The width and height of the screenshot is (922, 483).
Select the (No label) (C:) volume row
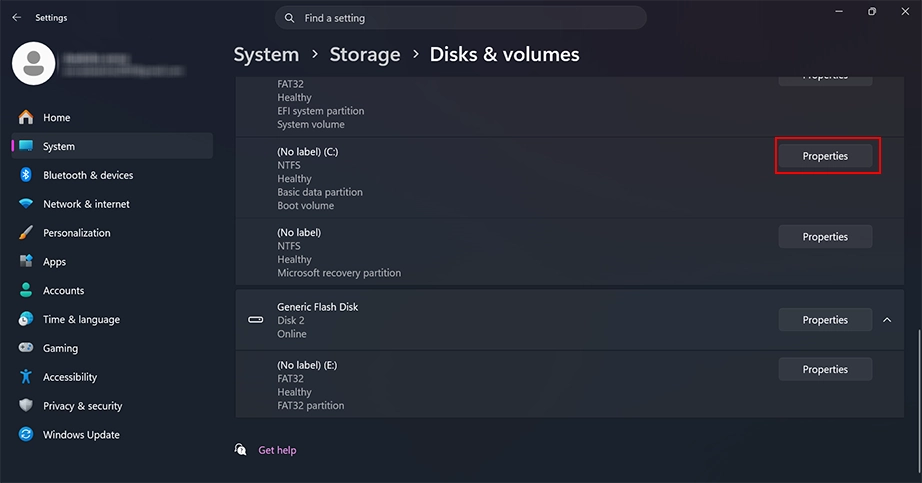click(569, 178)
